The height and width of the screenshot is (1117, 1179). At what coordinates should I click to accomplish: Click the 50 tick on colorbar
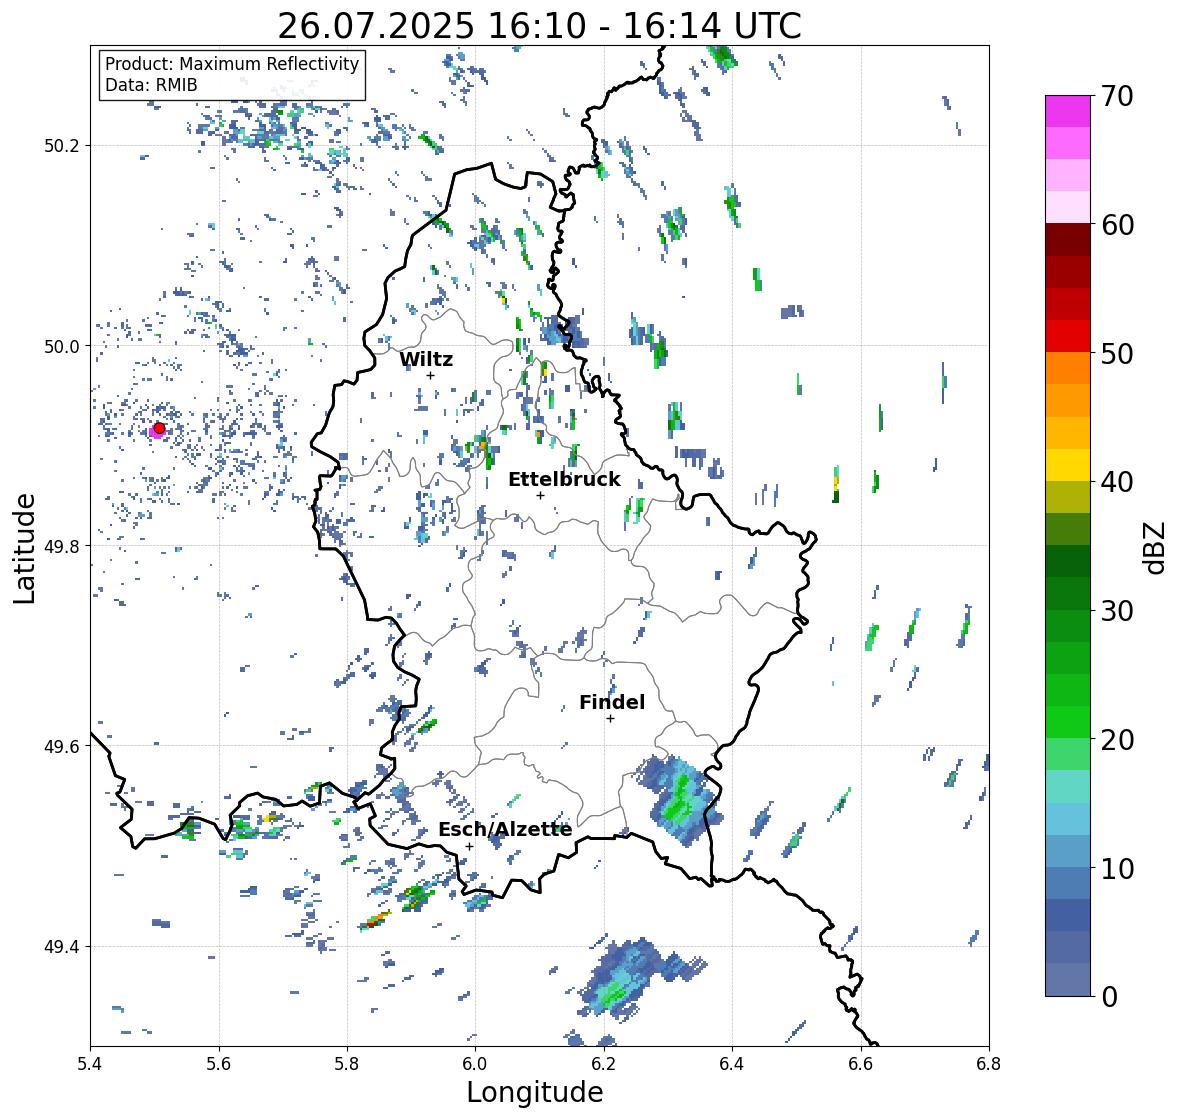[x=1117, y=353]
